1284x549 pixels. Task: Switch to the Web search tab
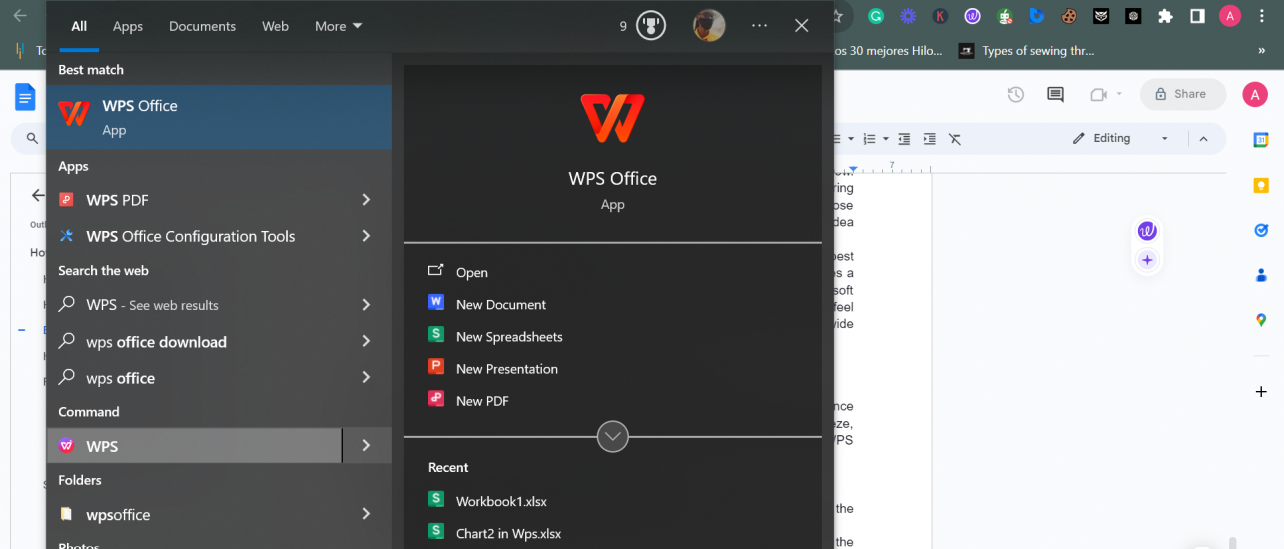(275, 26)
